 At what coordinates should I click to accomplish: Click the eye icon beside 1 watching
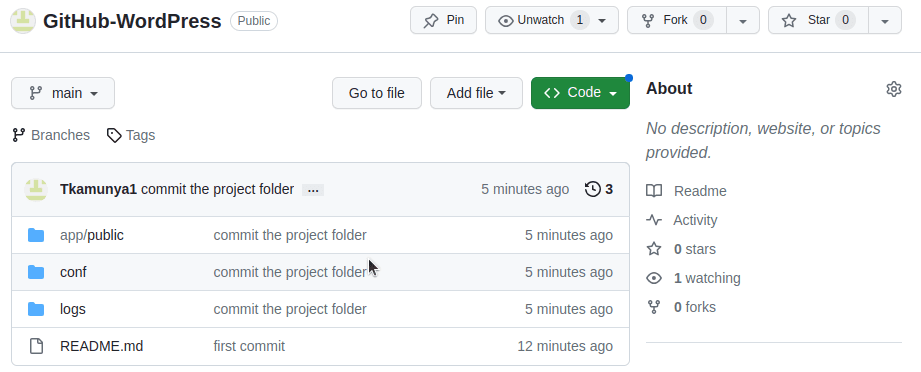tap(654, 278)
